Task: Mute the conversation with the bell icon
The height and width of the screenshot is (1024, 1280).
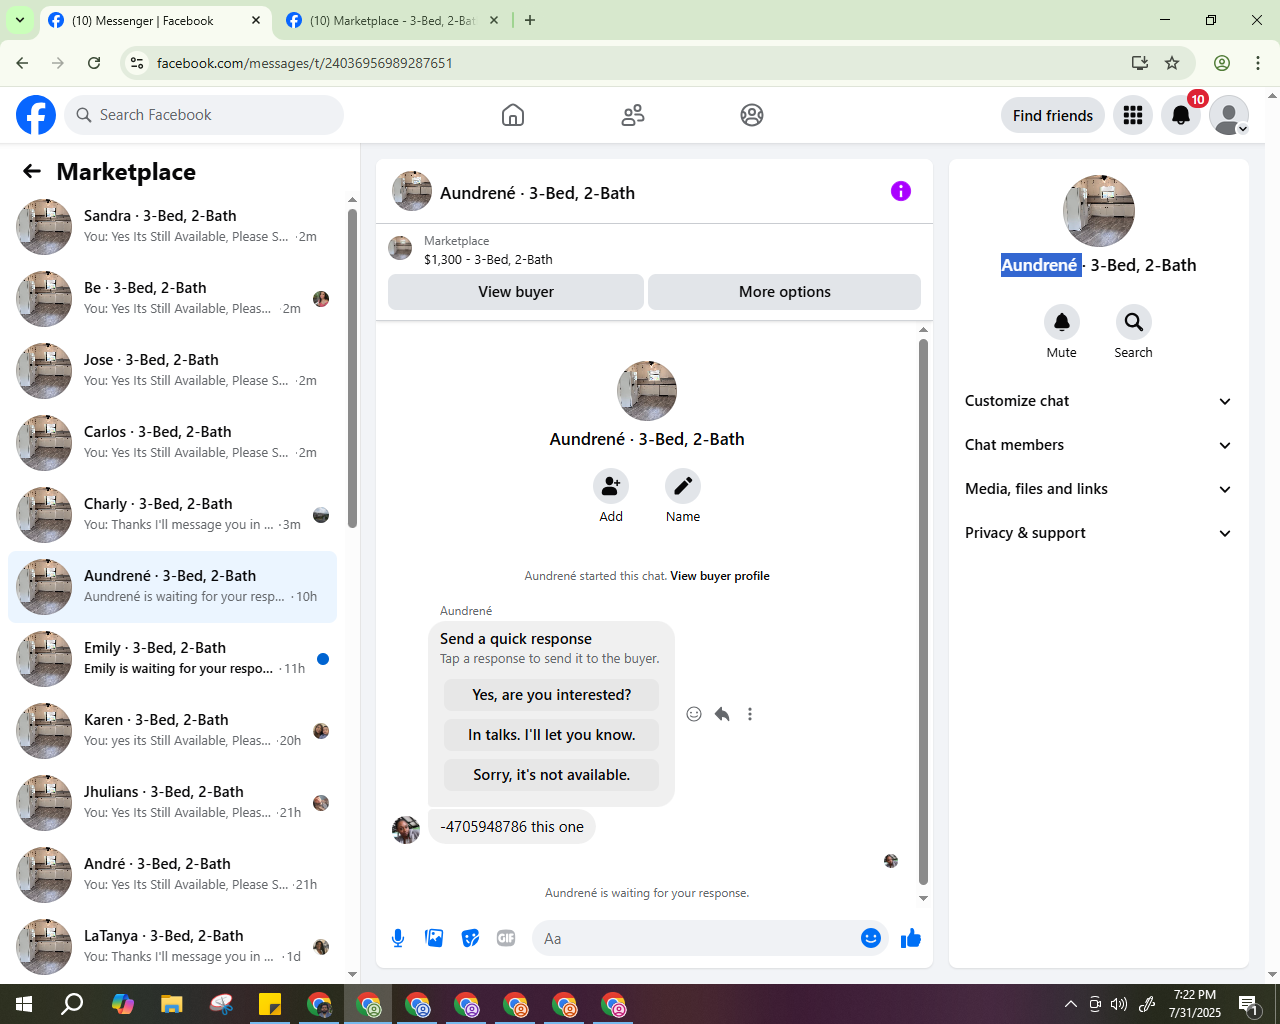Action: coord(1062,322)
